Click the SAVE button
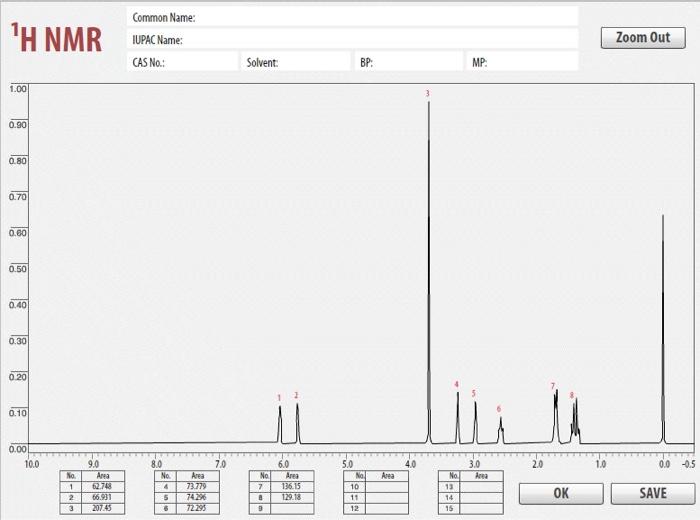Image resolution: width=700 pixels, height=520 pixels. coord(653,493)
